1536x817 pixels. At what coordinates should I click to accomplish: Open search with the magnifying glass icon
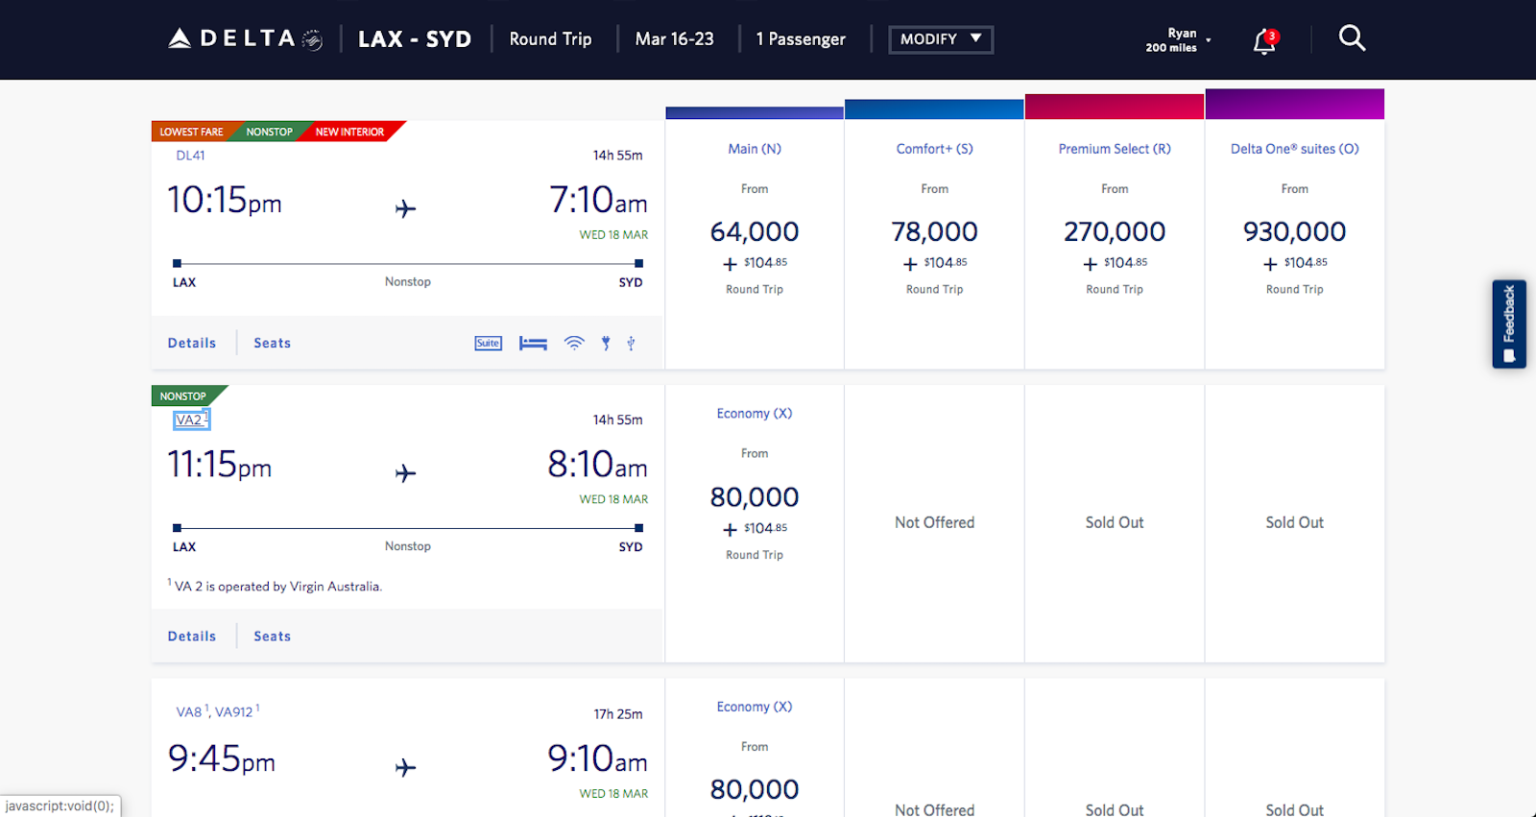pos(1352,38)
